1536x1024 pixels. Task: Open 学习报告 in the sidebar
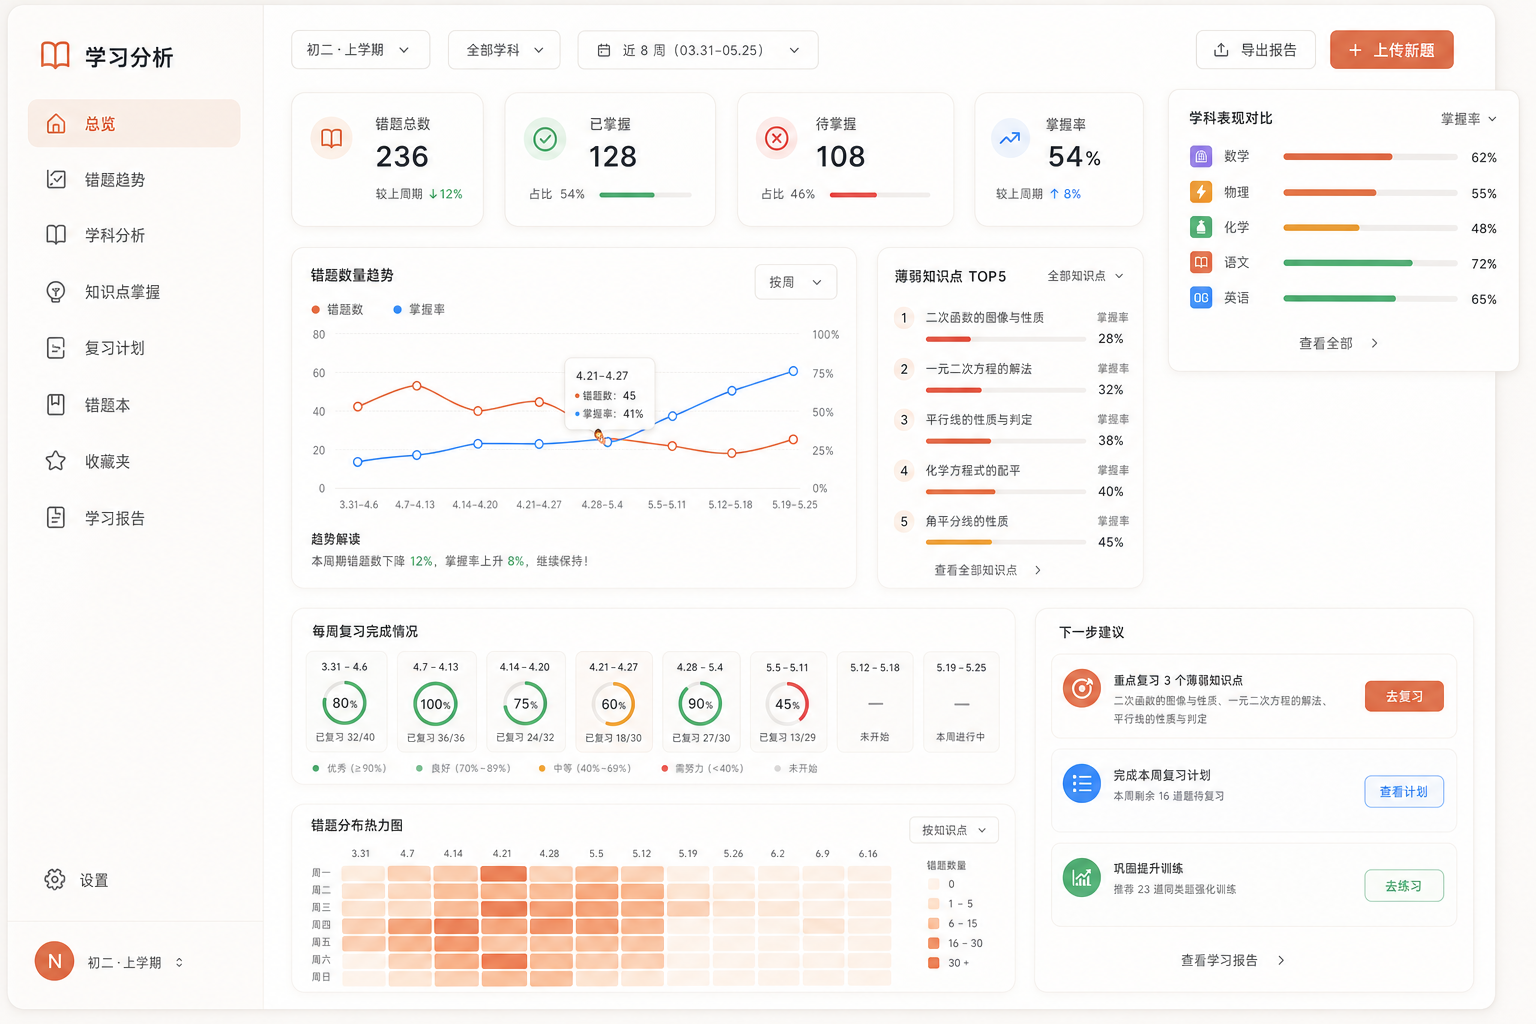[134, 518]
